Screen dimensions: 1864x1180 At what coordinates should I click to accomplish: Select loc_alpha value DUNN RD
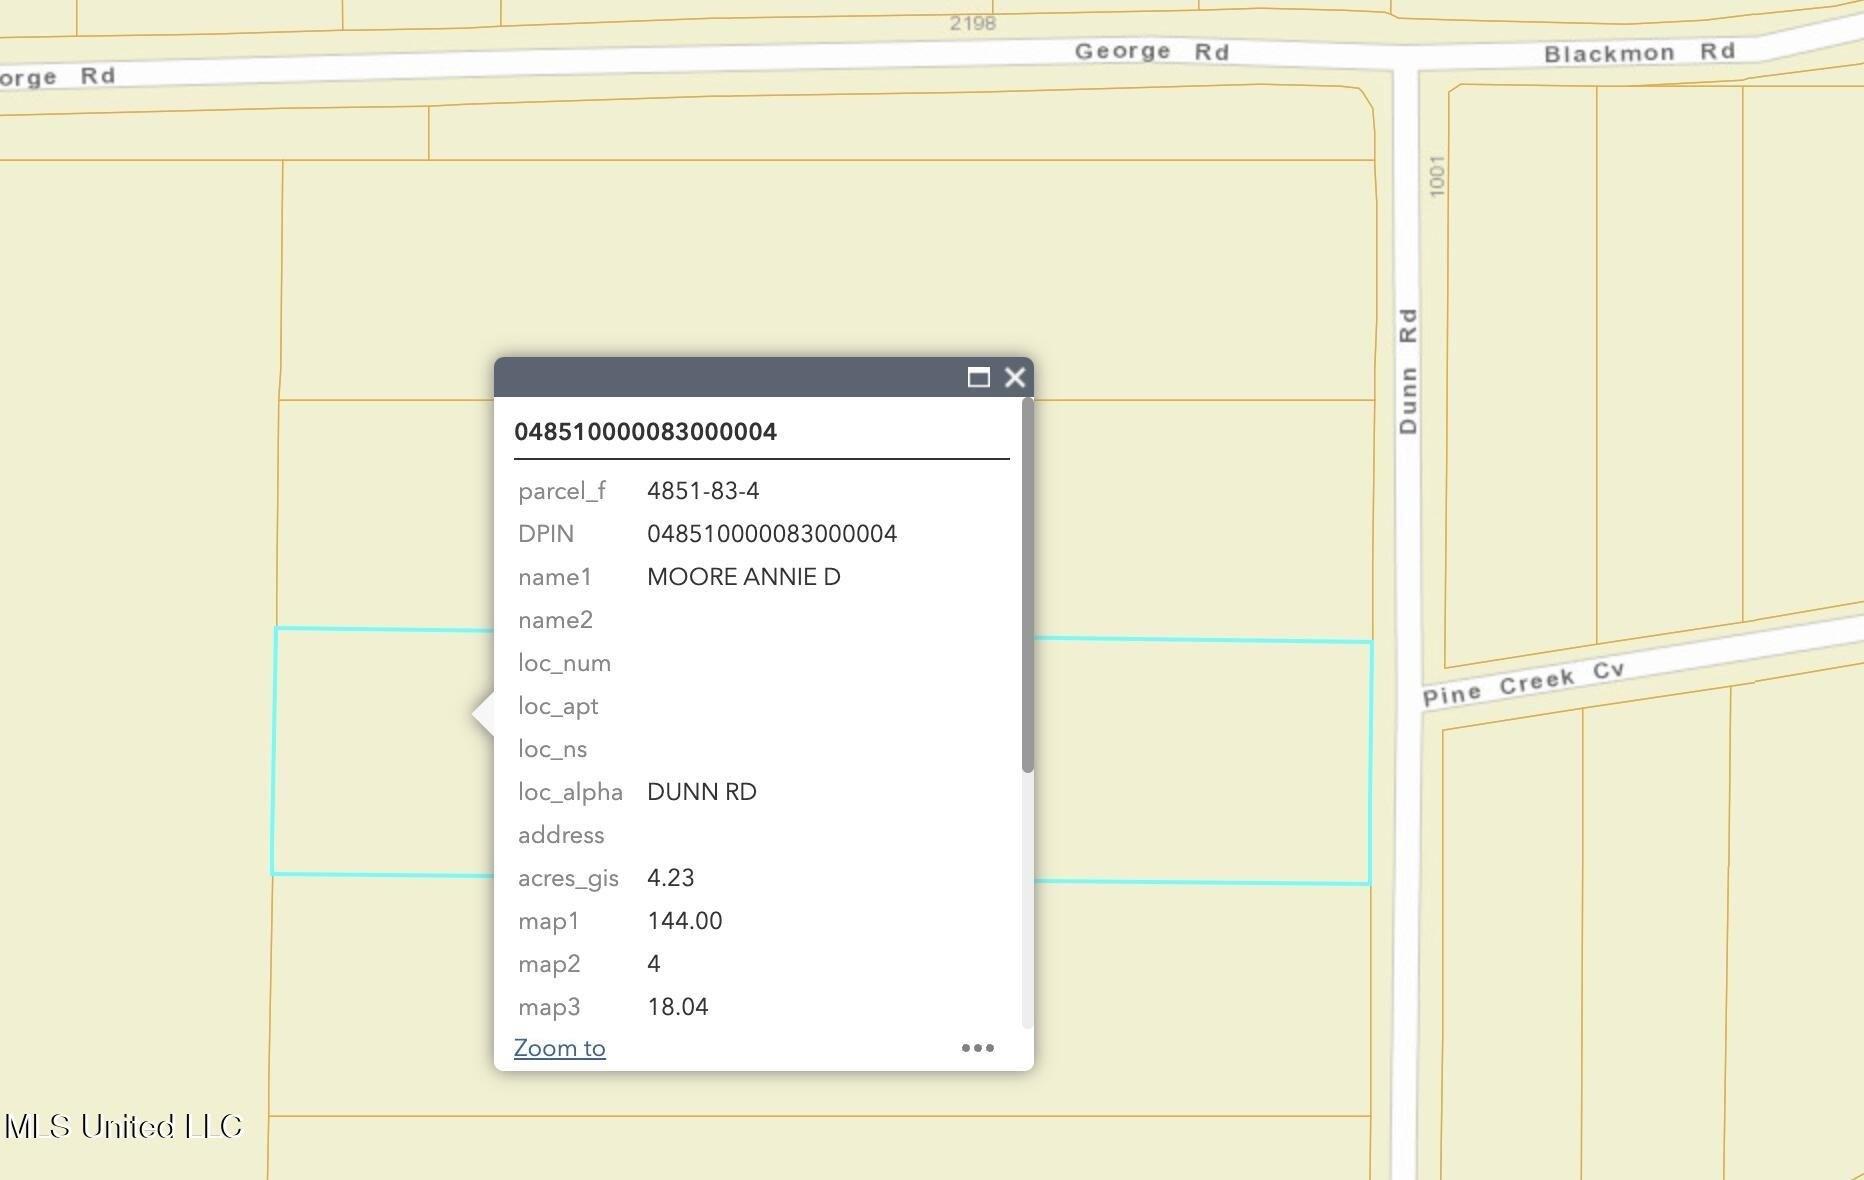[702, 792]
